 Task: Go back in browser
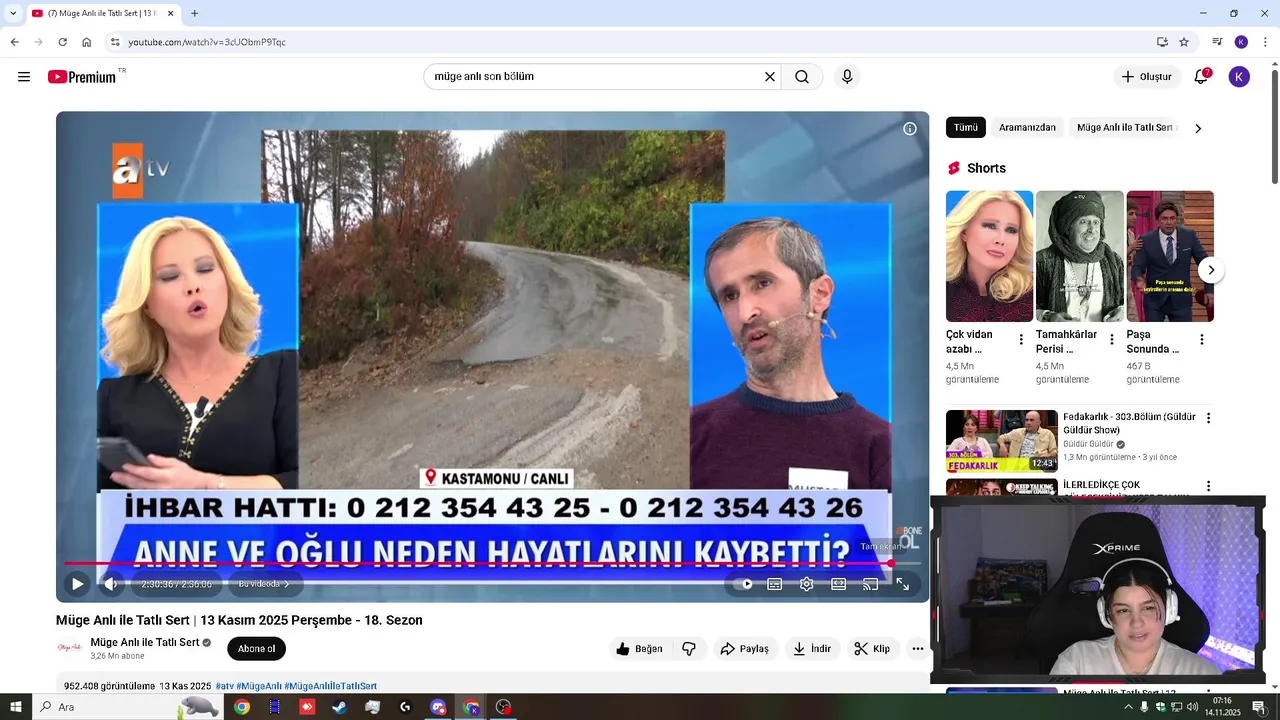click(14, 42)
